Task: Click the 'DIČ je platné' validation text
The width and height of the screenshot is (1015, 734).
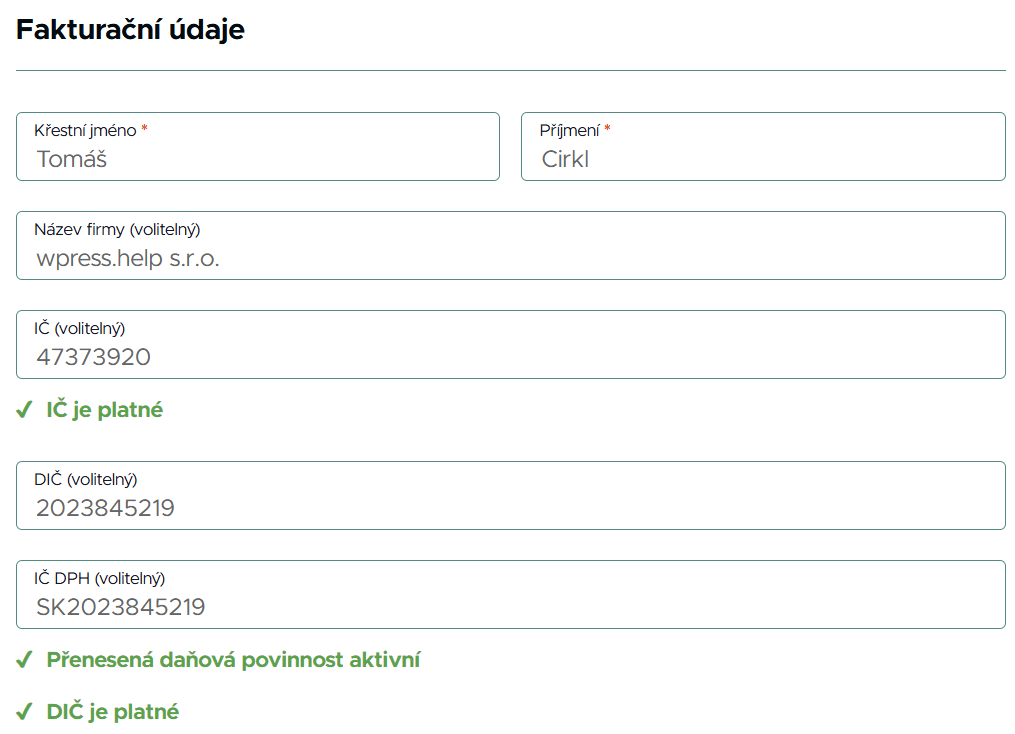Action: coord(112,713)
